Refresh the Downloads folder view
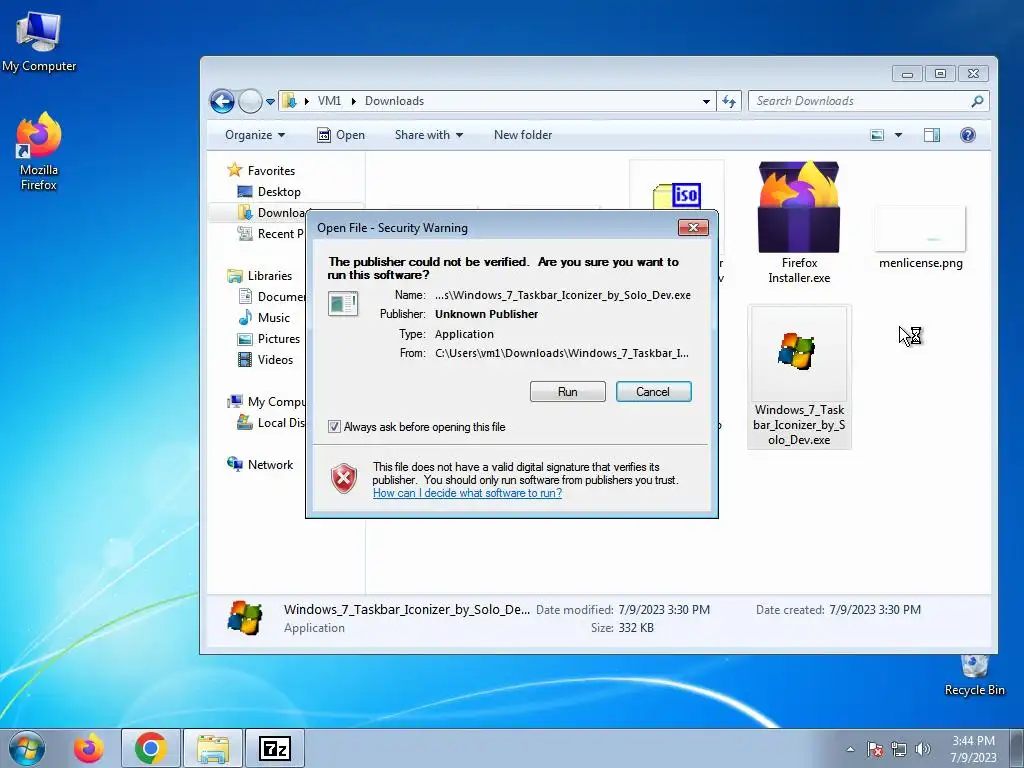Image resolution: width=1024 pixels, height=768 pixels. coord(729,101)
